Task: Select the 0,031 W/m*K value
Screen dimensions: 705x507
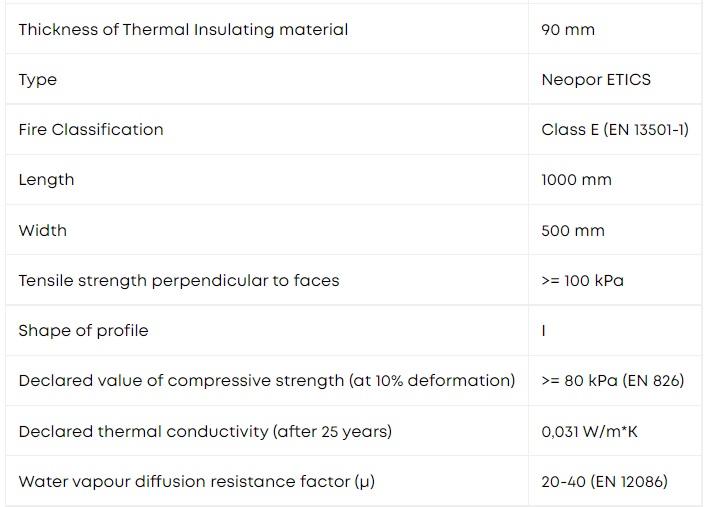Action: [589, 431]
